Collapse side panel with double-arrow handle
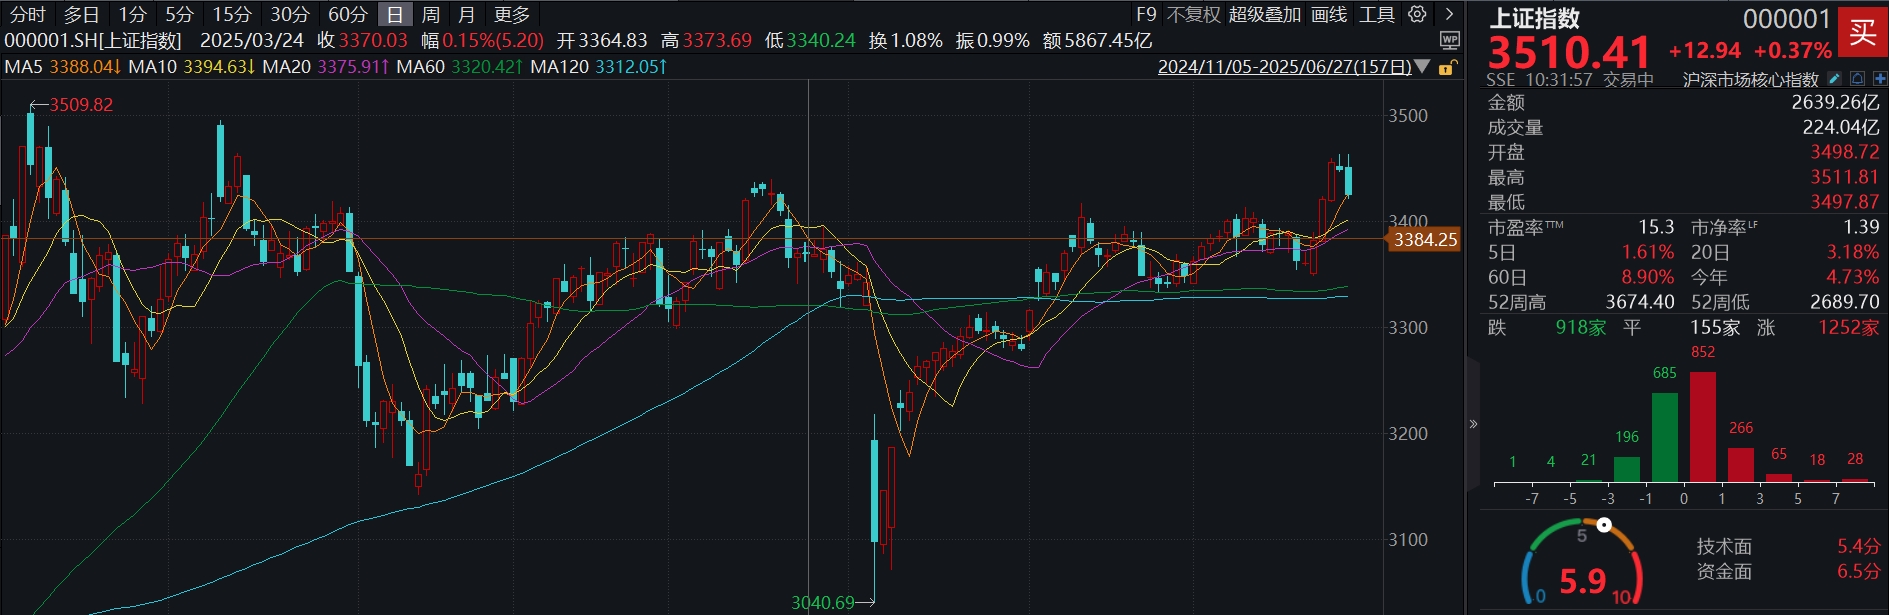This screenshot has height=615, width=1889. [1473, 424]
